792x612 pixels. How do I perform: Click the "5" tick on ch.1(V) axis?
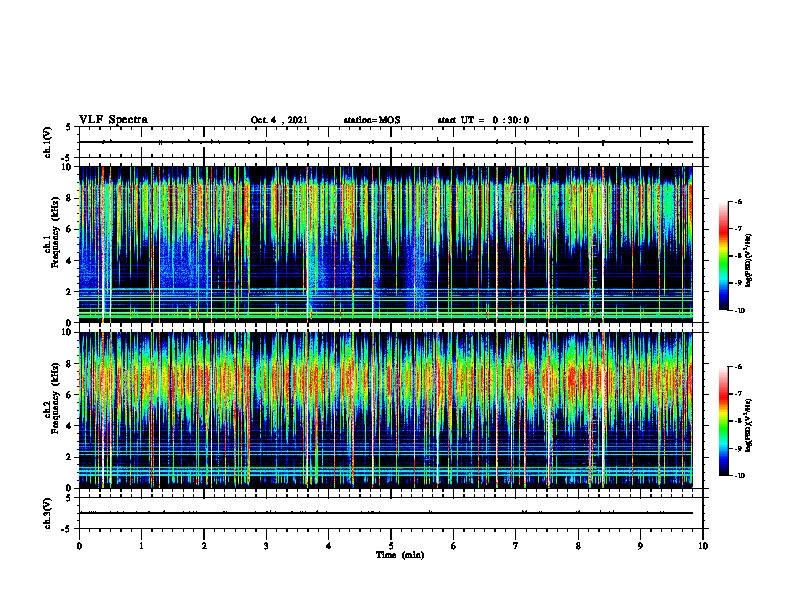(70, 128)
